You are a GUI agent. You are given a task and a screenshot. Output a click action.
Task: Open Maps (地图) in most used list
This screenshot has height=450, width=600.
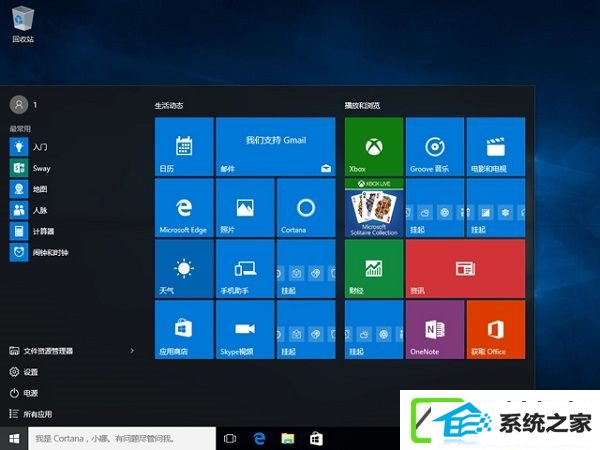[73, 189]
